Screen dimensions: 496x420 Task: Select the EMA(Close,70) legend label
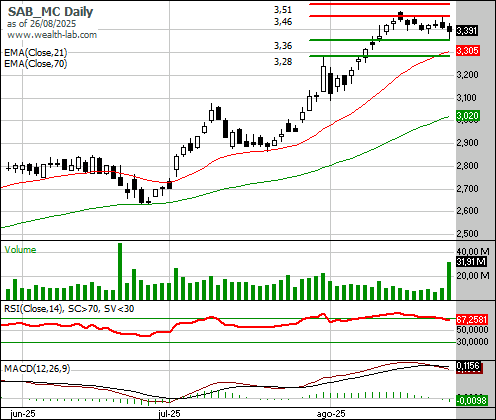(36, 63)
